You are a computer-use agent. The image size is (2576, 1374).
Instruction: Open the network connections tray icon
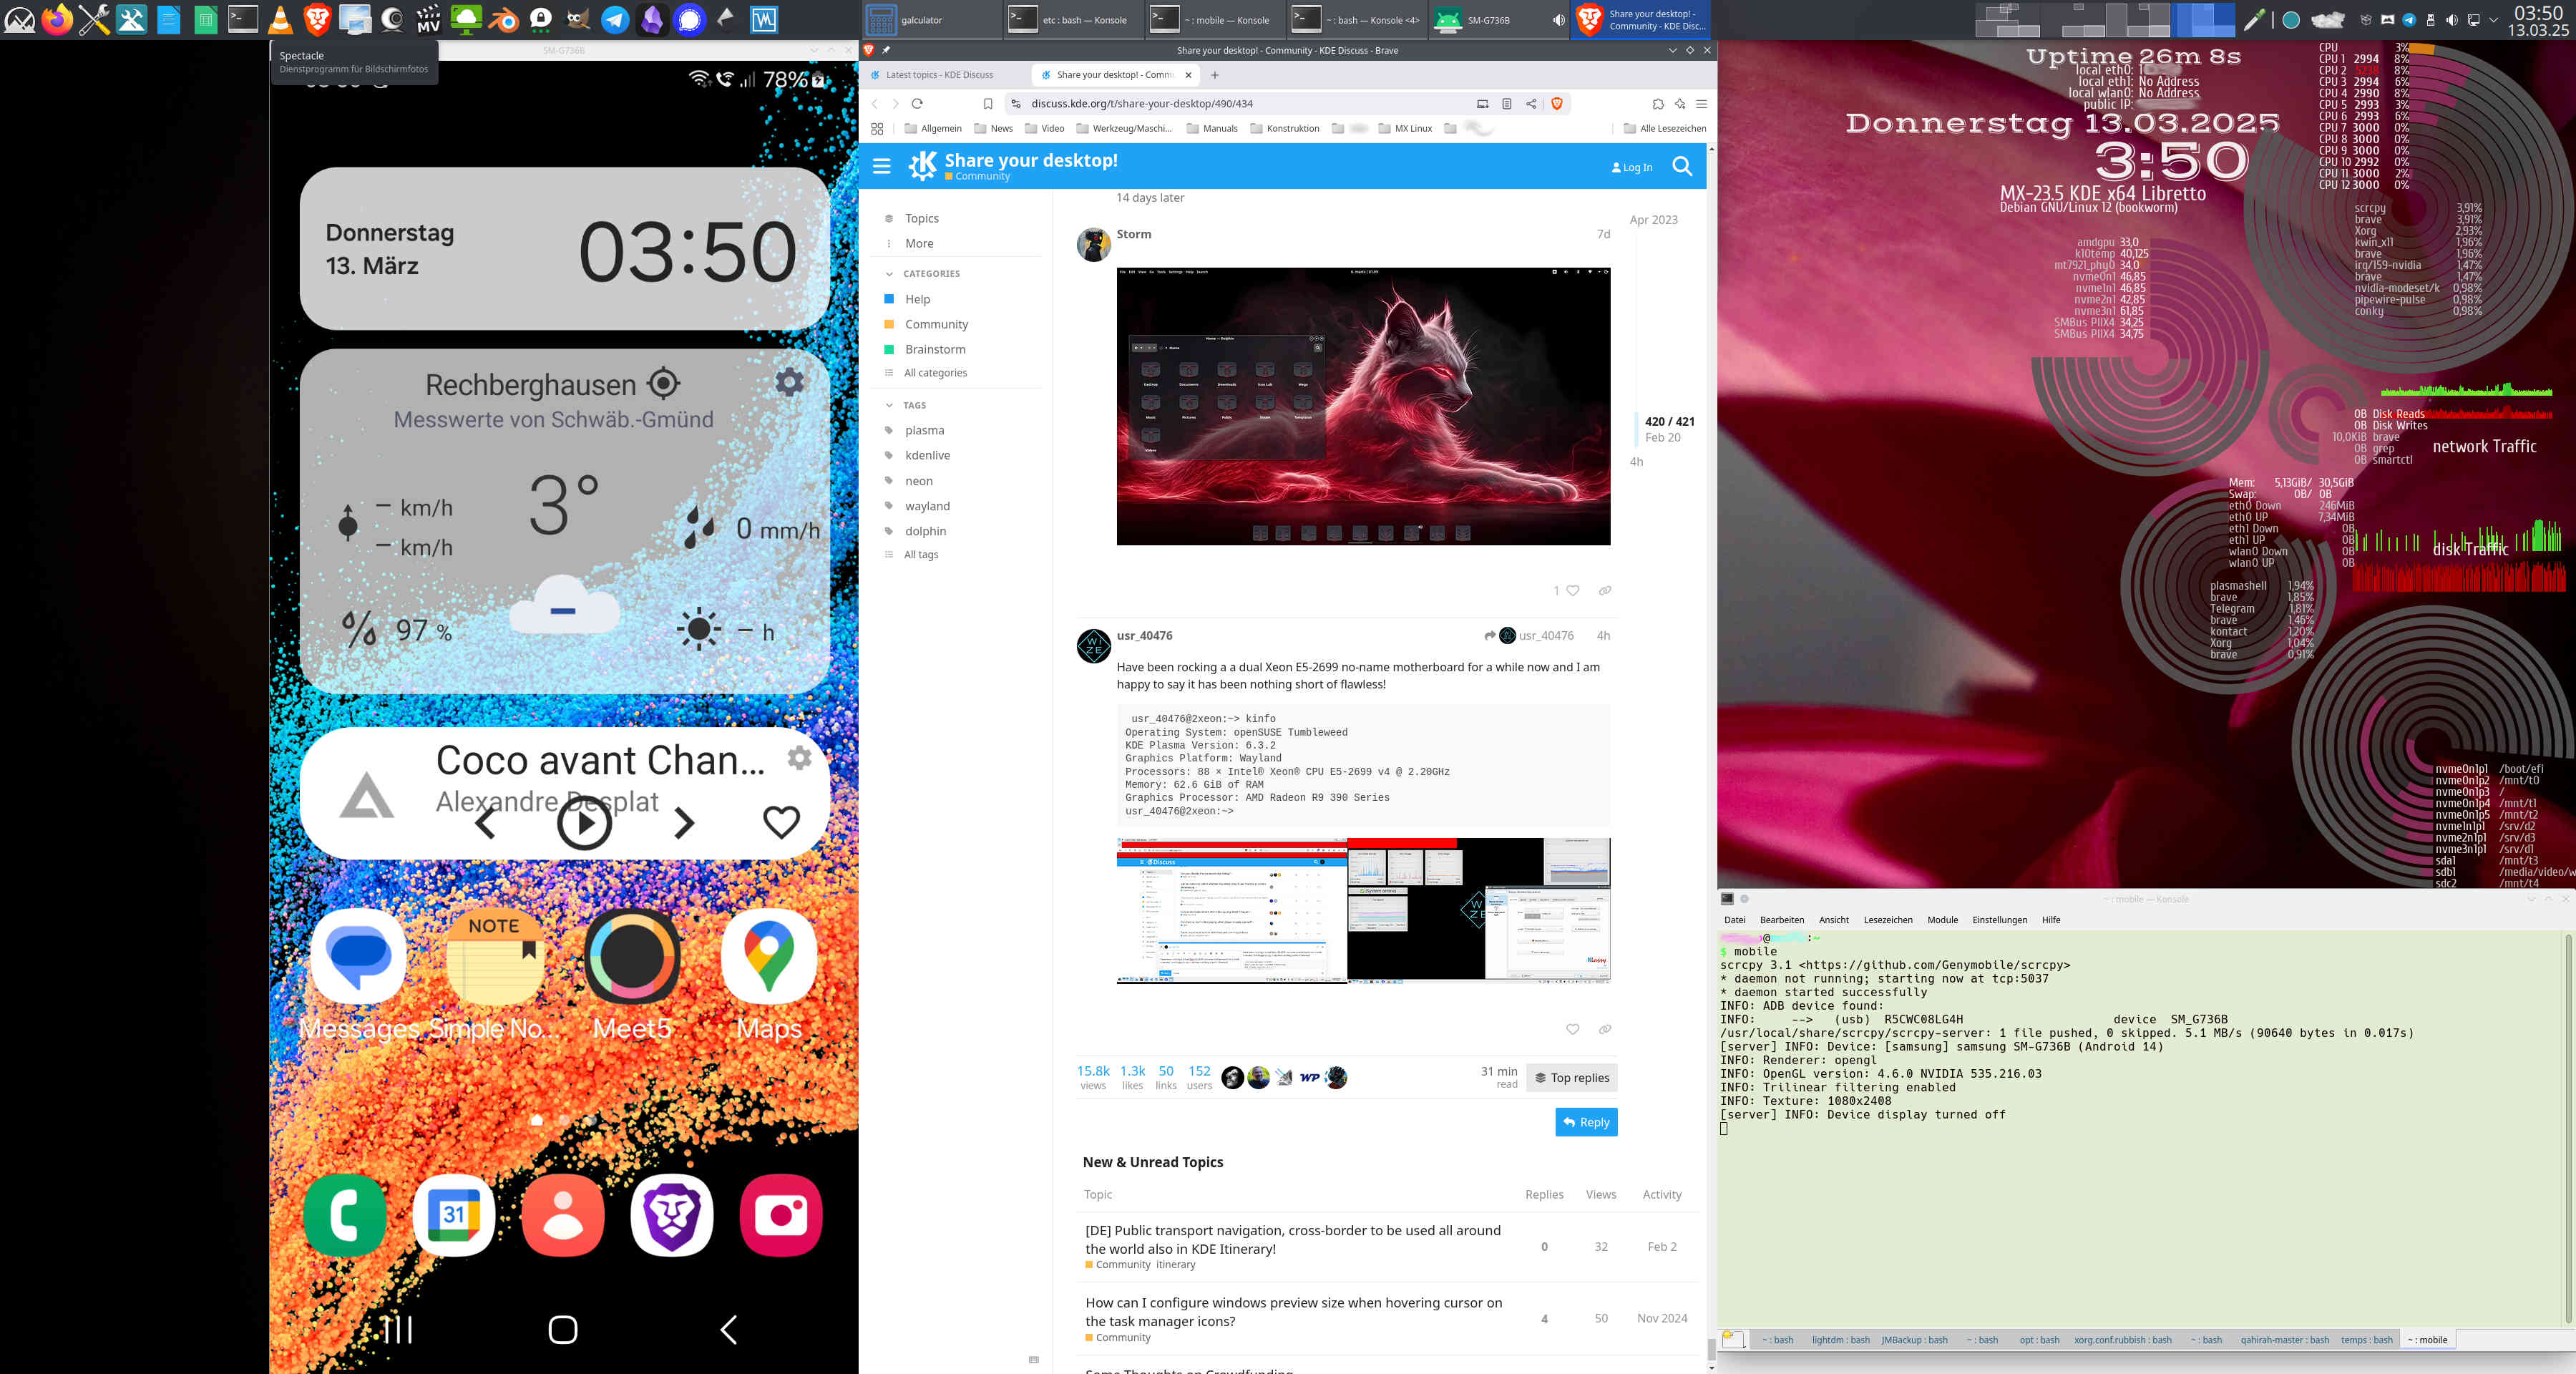[x=2474, y=20]
